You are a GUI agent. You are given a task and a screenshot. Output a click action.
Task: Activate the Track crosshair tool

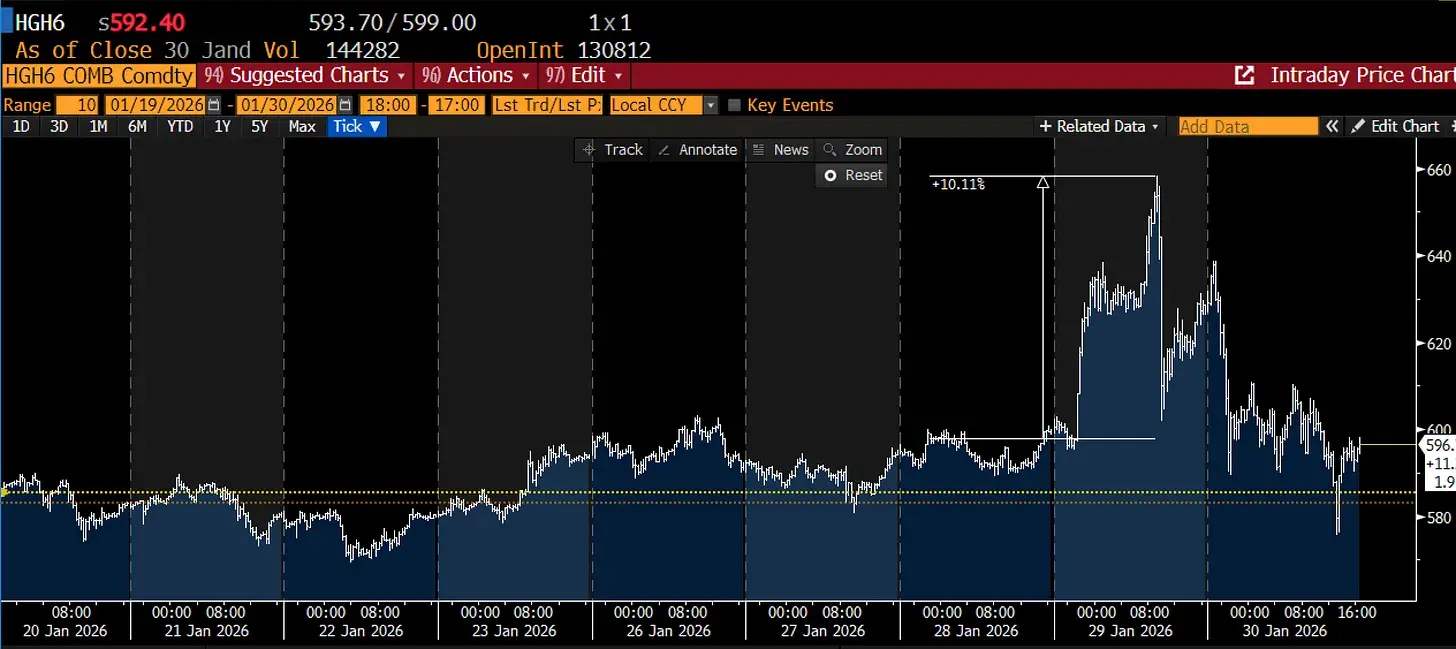tap(612, 149)
